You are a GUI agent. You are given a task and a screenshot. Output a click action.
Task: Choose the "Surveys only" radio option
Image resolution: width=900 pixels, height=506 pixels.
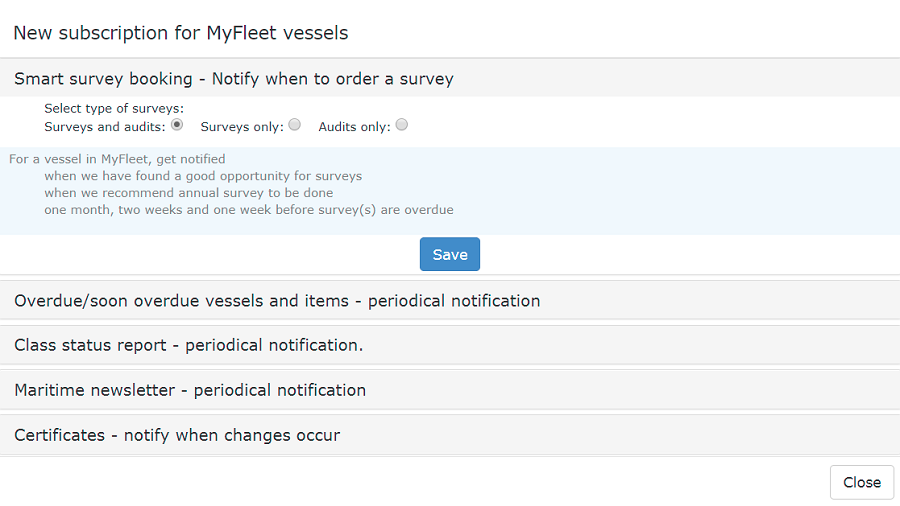coord(295,126)
